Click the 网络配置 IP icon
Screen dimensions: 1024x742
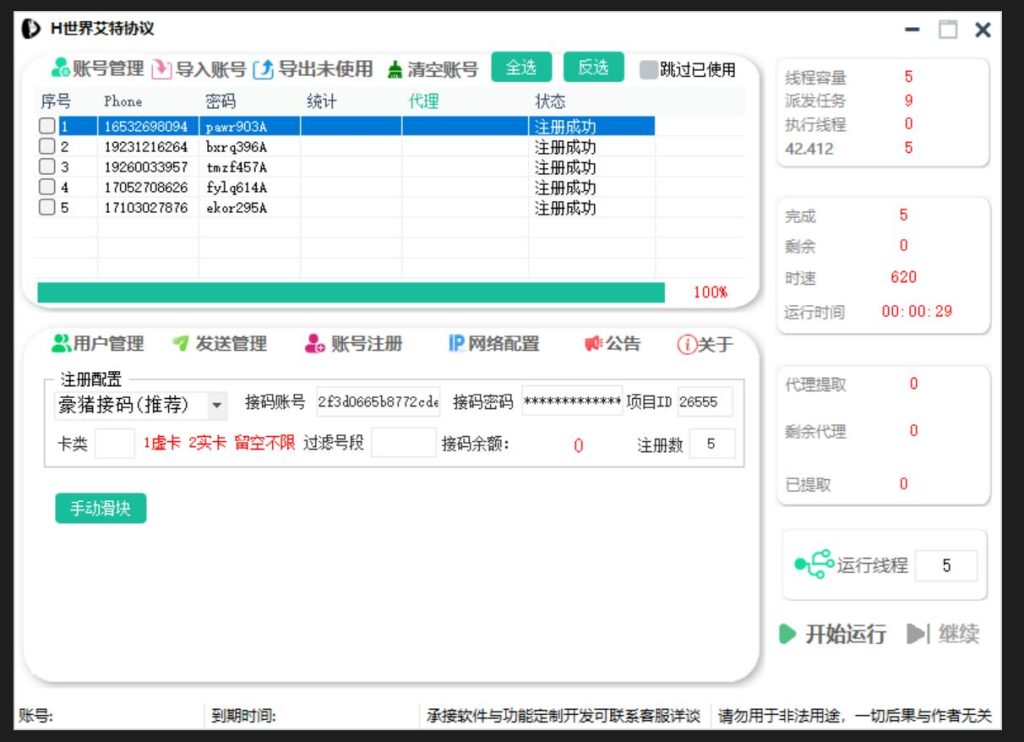456,344
